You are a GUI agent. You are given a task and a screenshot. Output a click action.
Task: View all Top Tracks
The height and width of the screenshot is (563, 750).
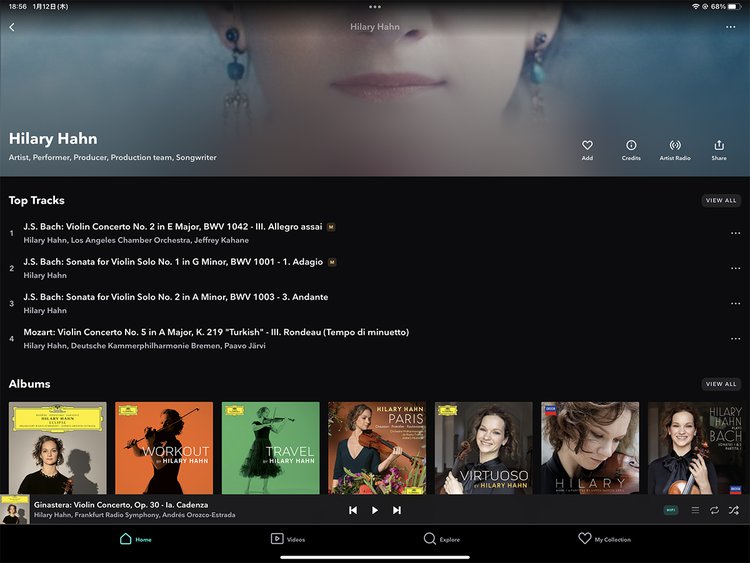[721, 200]
